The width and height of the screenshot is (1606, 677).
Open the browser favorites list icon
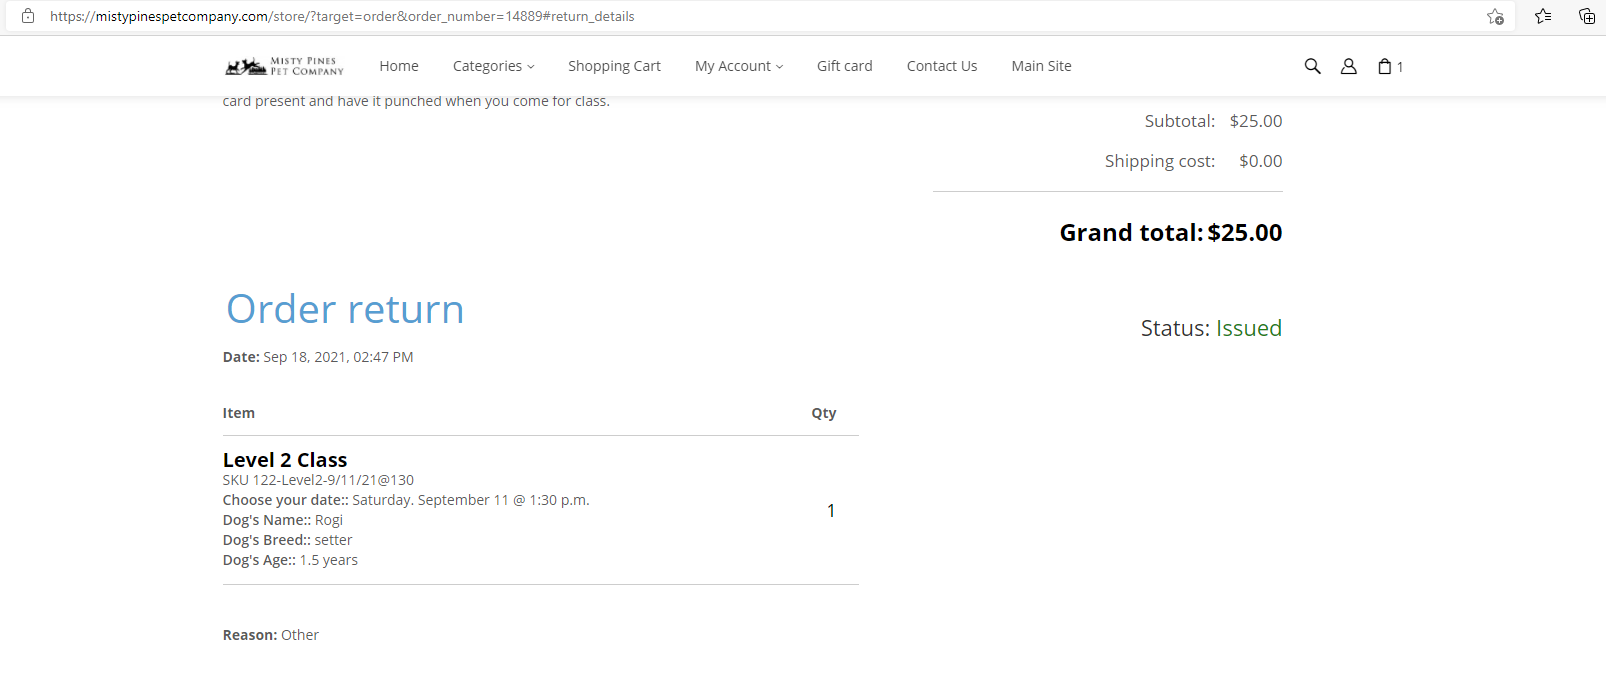tap(1543, 16)
